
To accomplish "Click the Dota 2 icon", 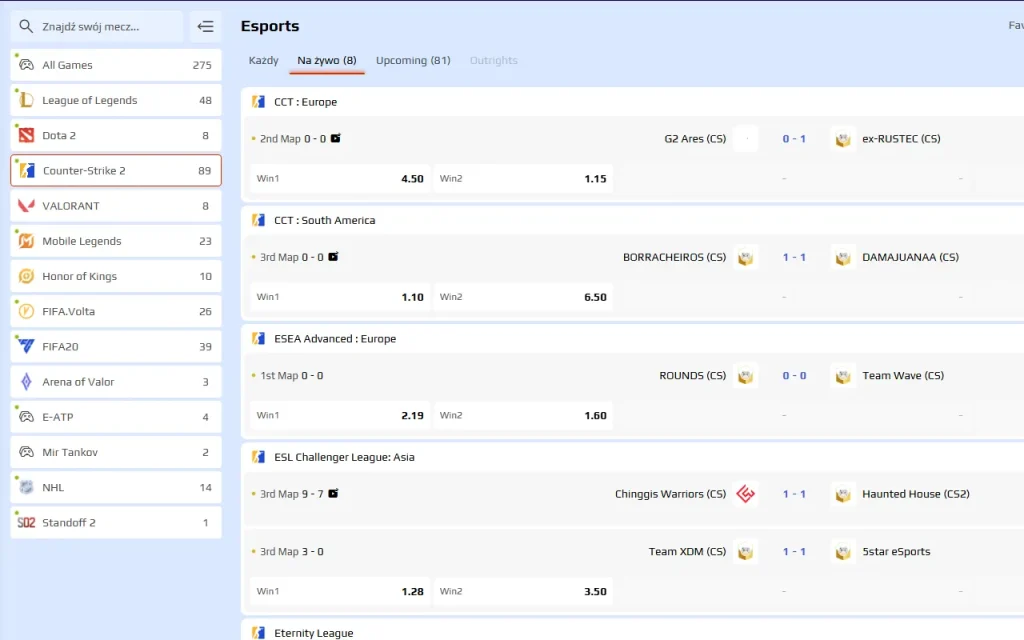I will [x=26, y=135].
